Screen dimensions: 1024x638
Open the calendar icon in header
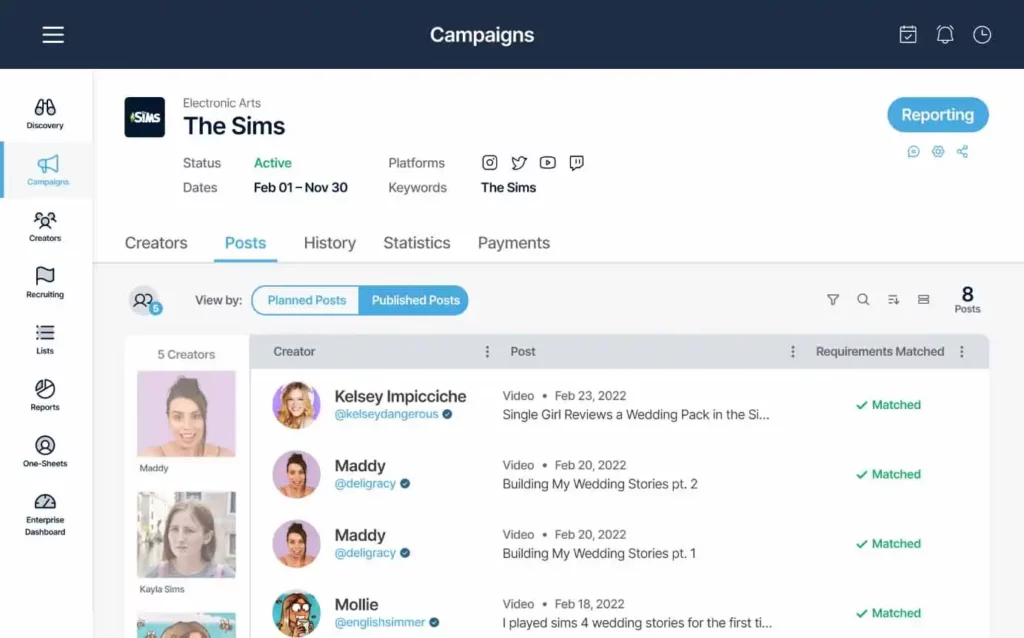[x=908, y=35]
